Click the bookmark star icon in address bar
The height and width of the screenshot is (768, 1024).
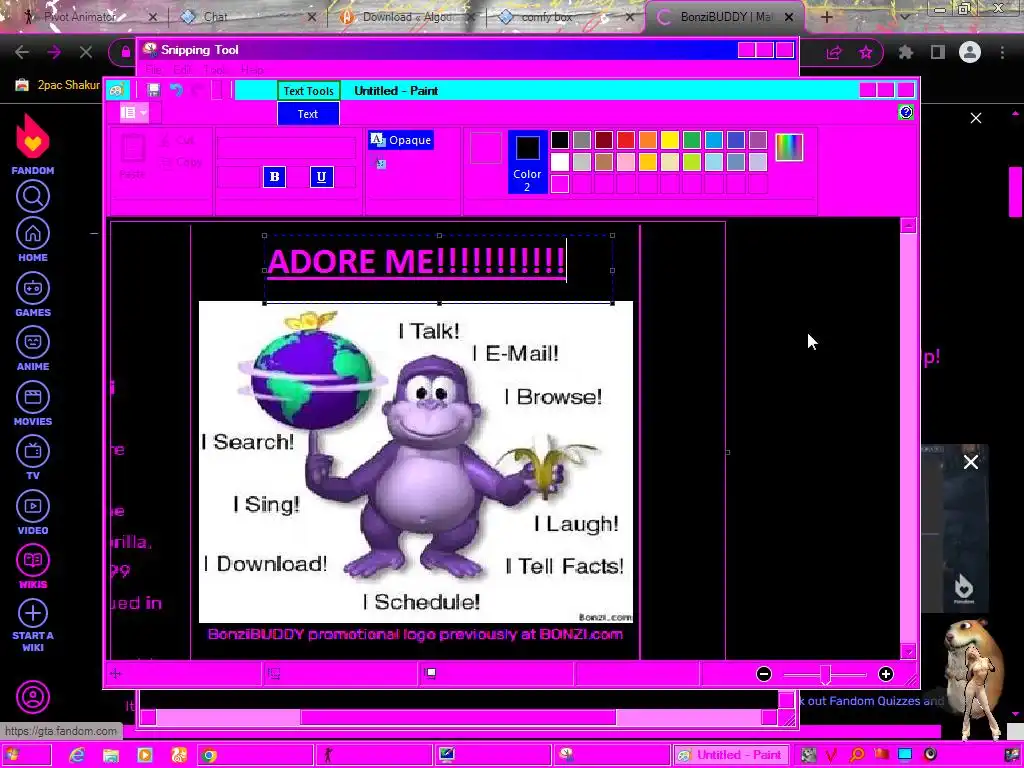866,52
